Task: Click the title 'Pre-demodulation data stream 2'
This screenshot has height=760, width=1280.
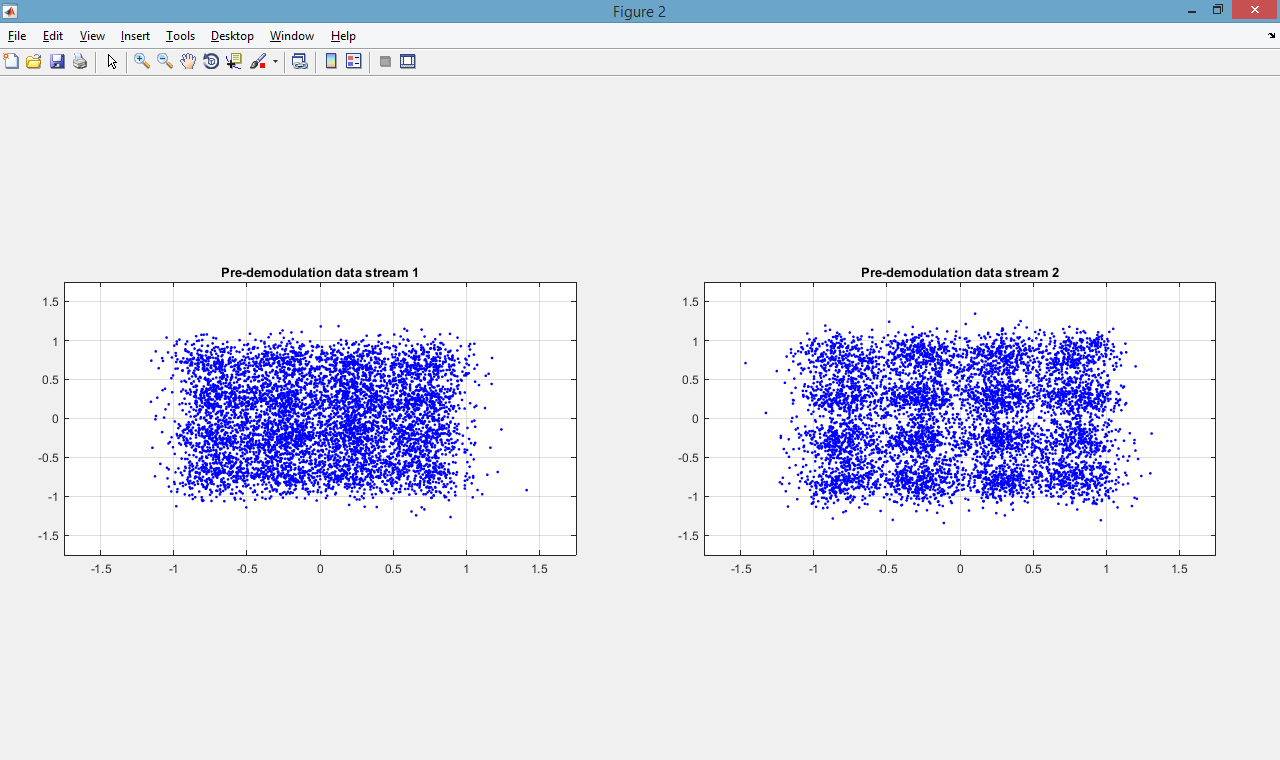Action: click(x=960, y=272)
